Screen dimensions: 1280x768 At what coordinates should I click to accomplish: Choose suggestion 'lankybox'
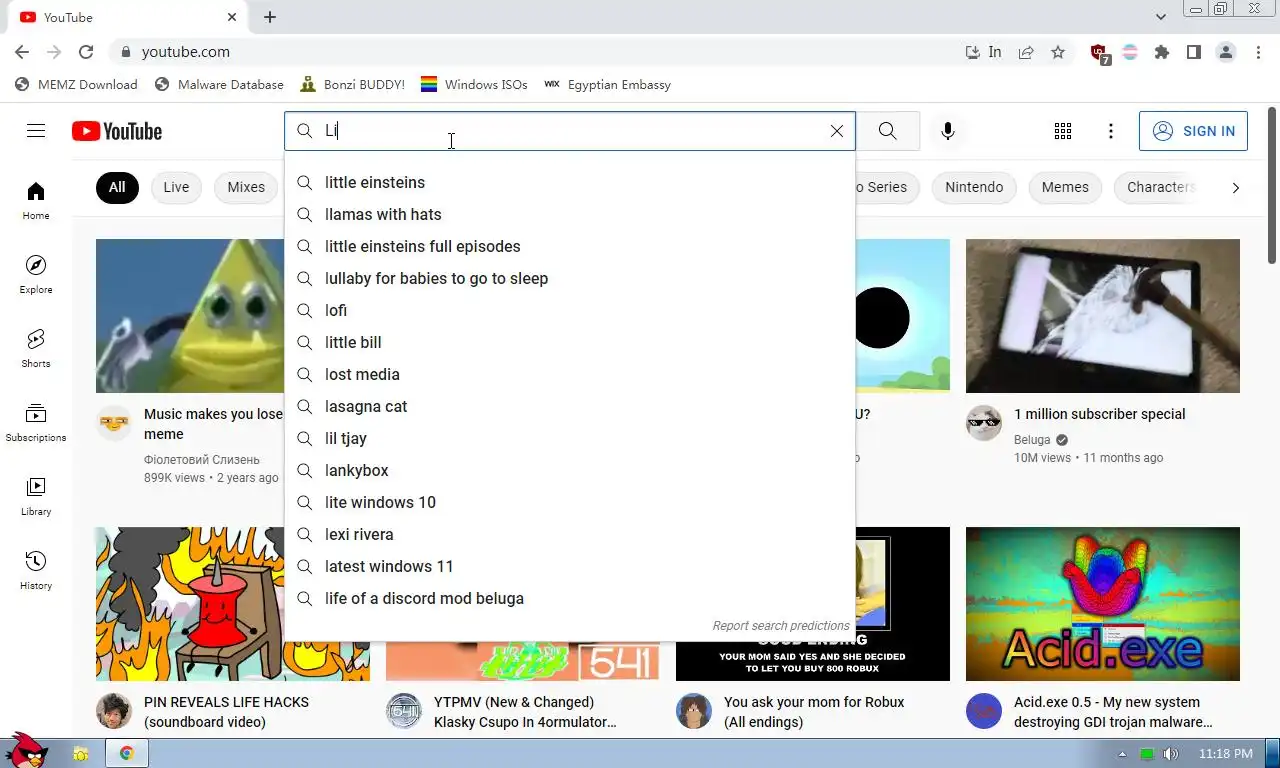tap(570, 470)
